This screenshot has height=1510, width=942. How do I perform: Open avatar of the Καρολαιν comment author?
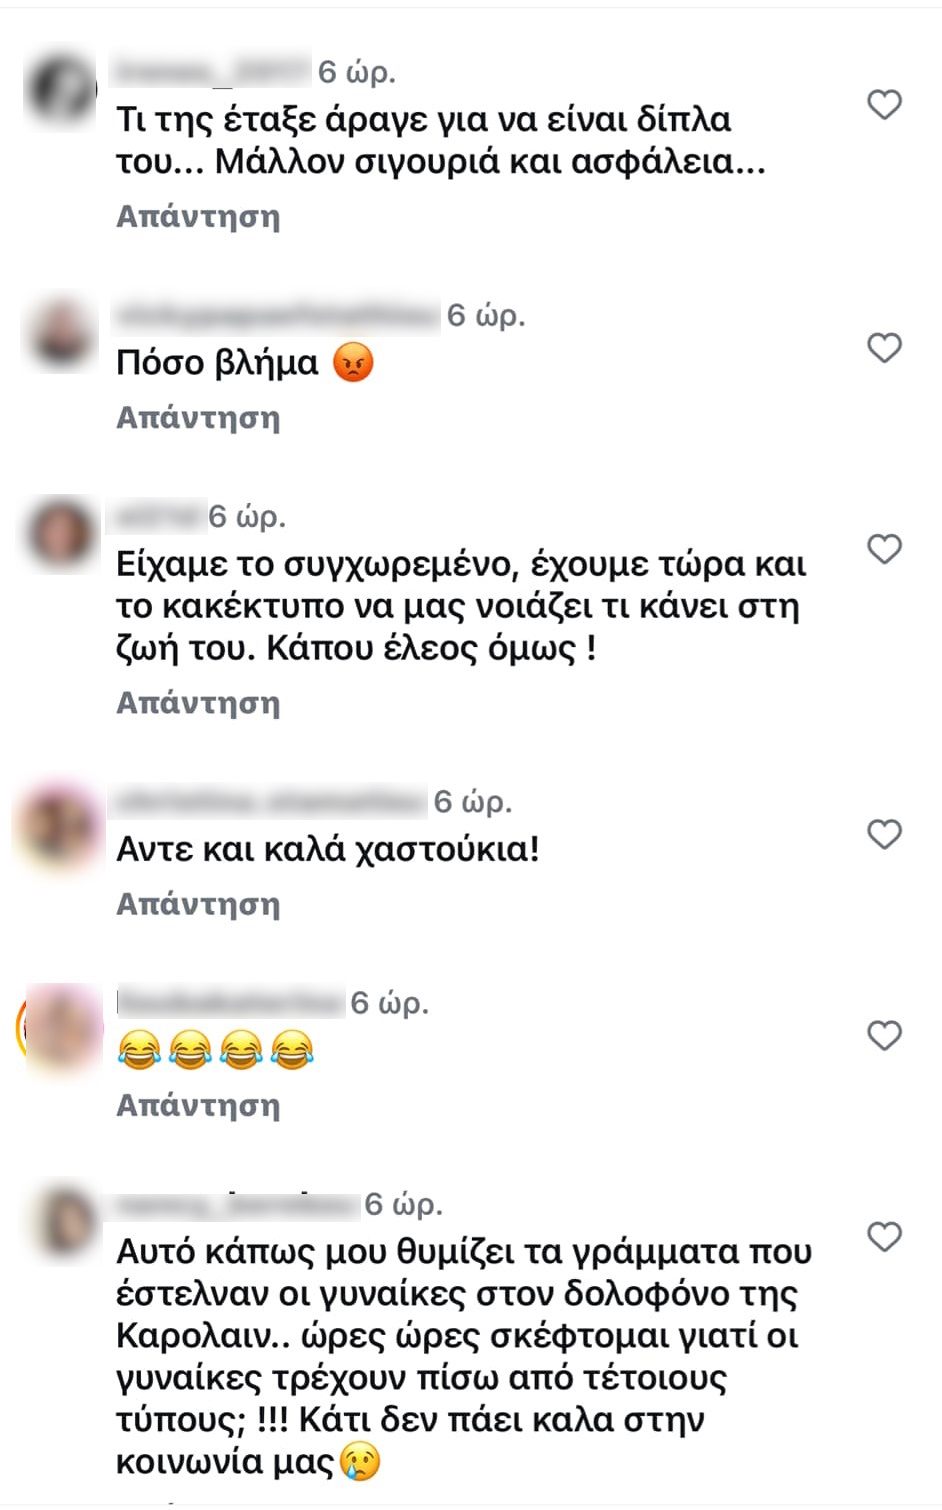[61, 1220]
